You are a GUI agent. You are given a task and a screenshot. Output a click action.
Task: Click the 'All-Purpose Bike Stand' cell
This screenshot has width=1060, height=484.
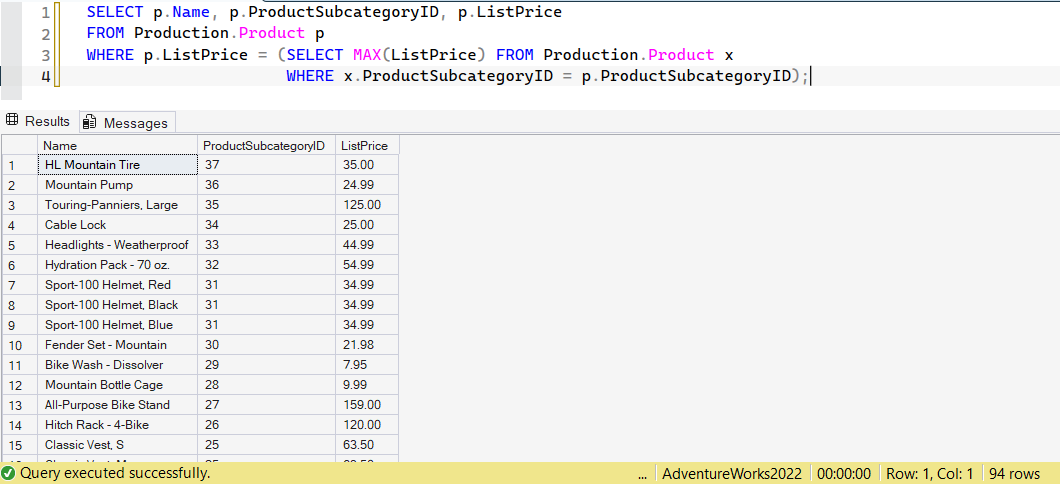click(119, 405)
